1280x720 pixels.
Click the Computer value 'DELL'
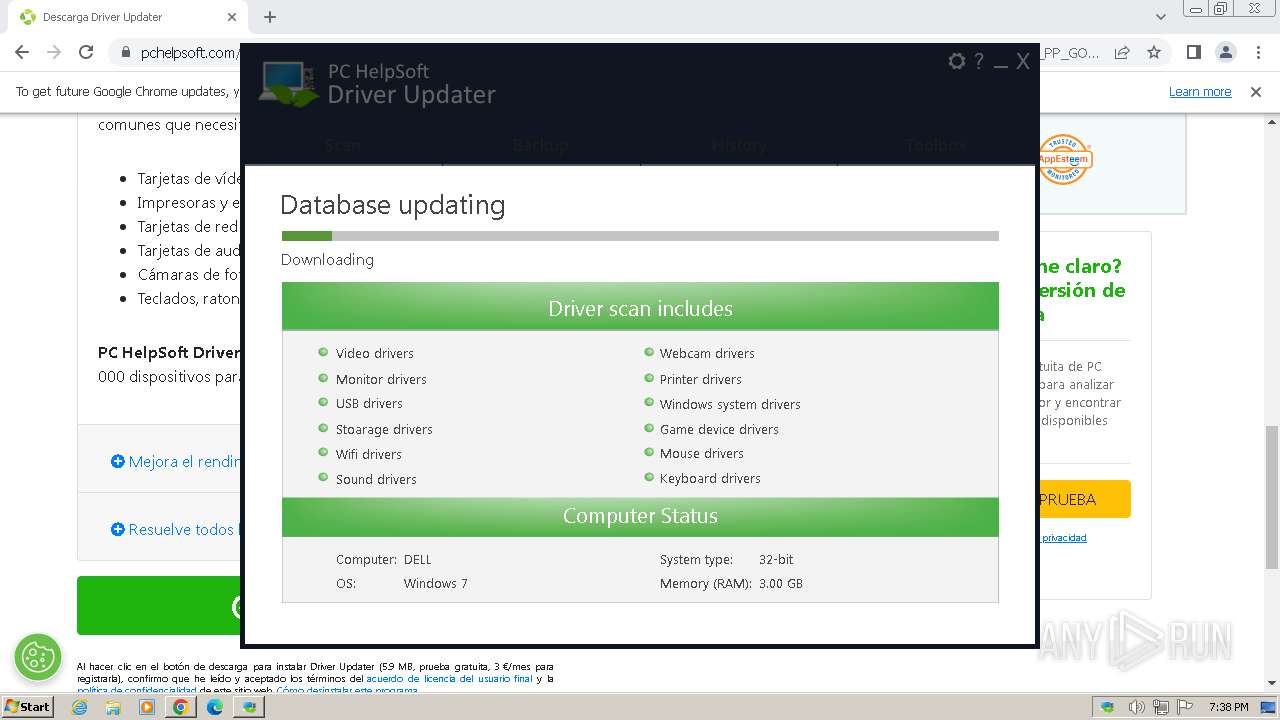tap(418, 560)
